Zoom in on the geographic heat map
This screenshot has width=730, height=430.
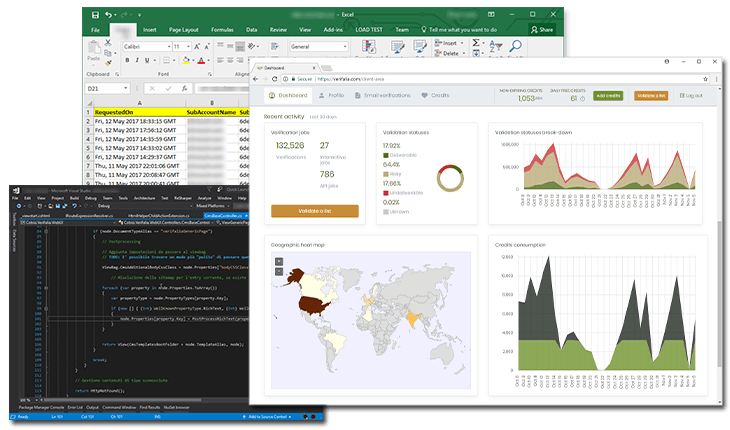click(278, 262)
